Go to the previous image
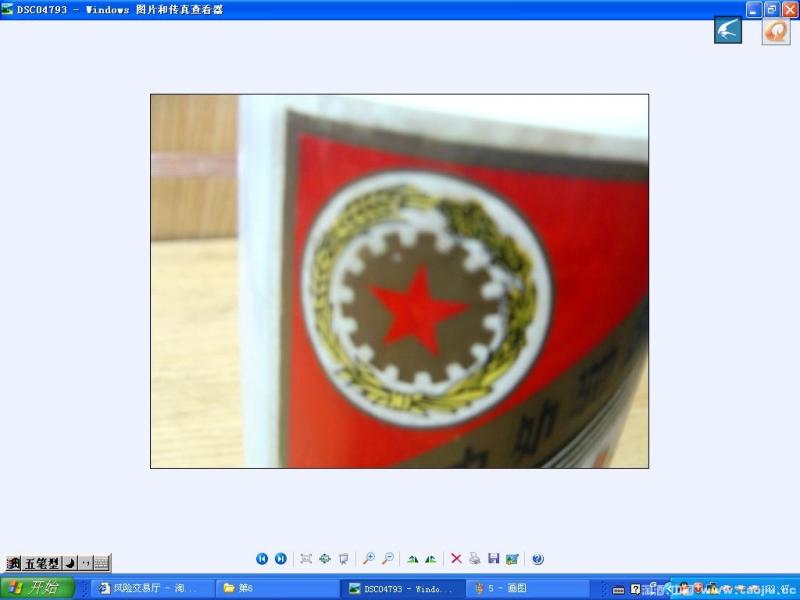The image size is (800, 600). (x=262, y=559)
